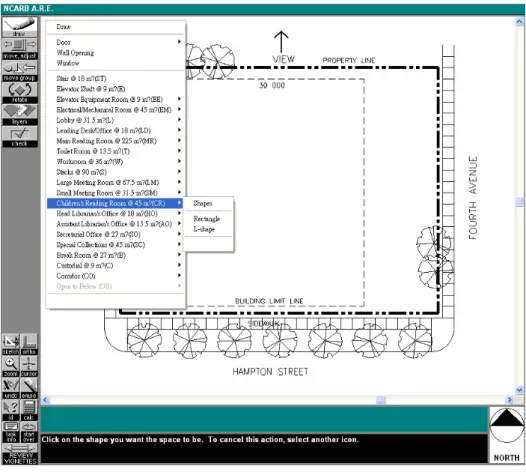Screen dimensions: 526x472
Task: Run the check tool
Action: pyautogui.click(x=19, y=137)
